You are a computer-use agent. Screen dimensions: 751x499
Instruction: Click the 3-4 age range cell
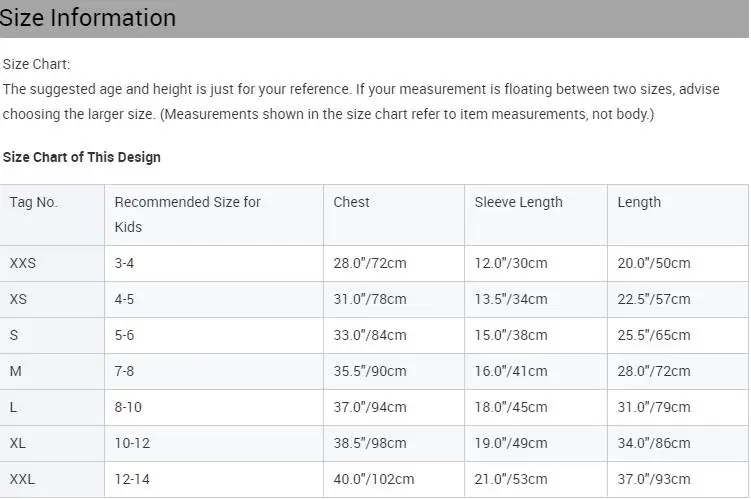124,264
